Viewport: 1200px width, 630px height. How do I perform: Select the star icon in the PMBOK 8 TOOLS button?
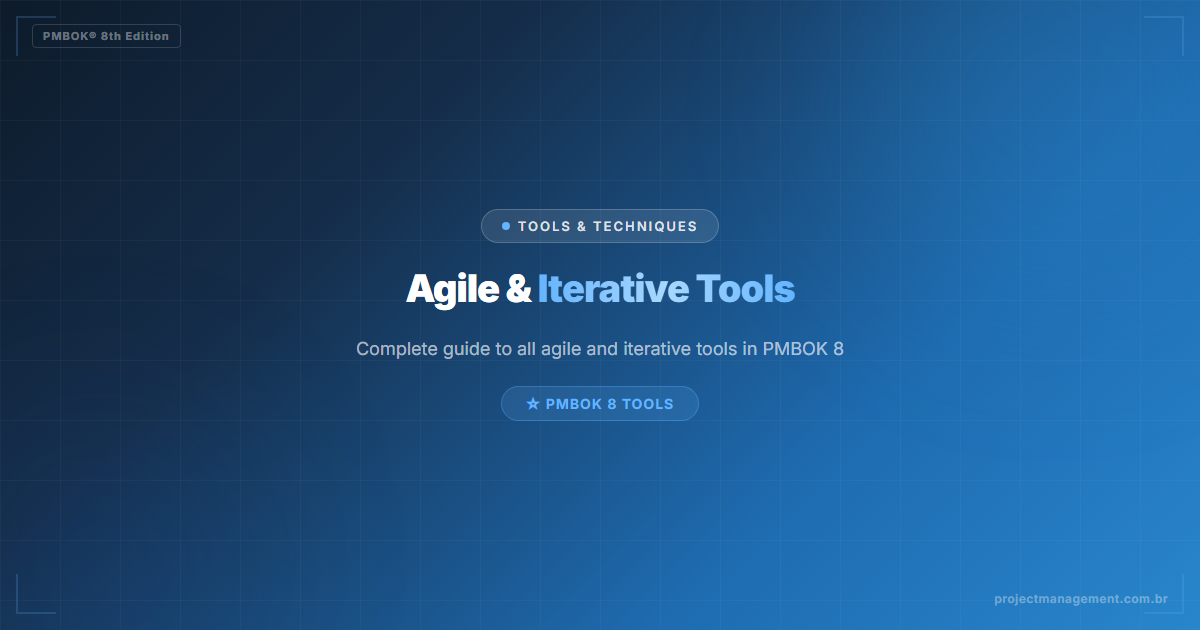pyautogui.click(x=531, y=403)
